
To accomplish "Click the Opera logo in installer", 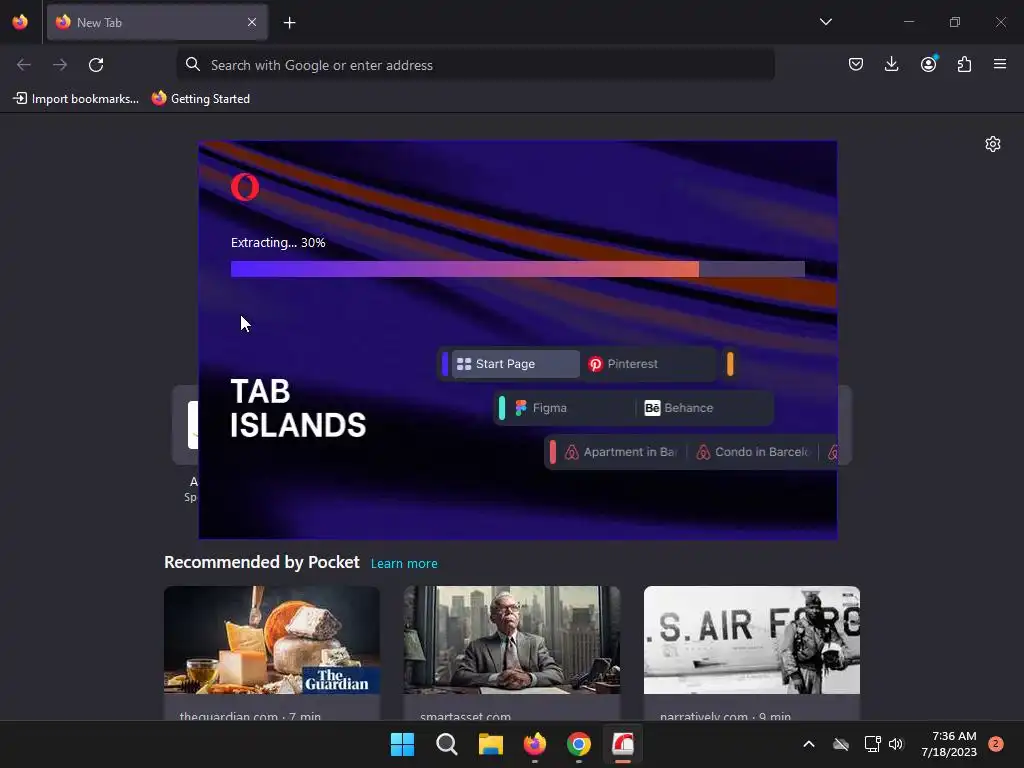I will [245, 187].
